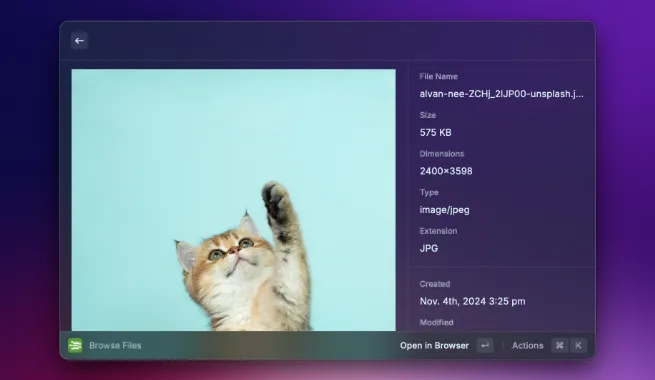
Task: Click the Type label
Action: (x=429, y=192)
